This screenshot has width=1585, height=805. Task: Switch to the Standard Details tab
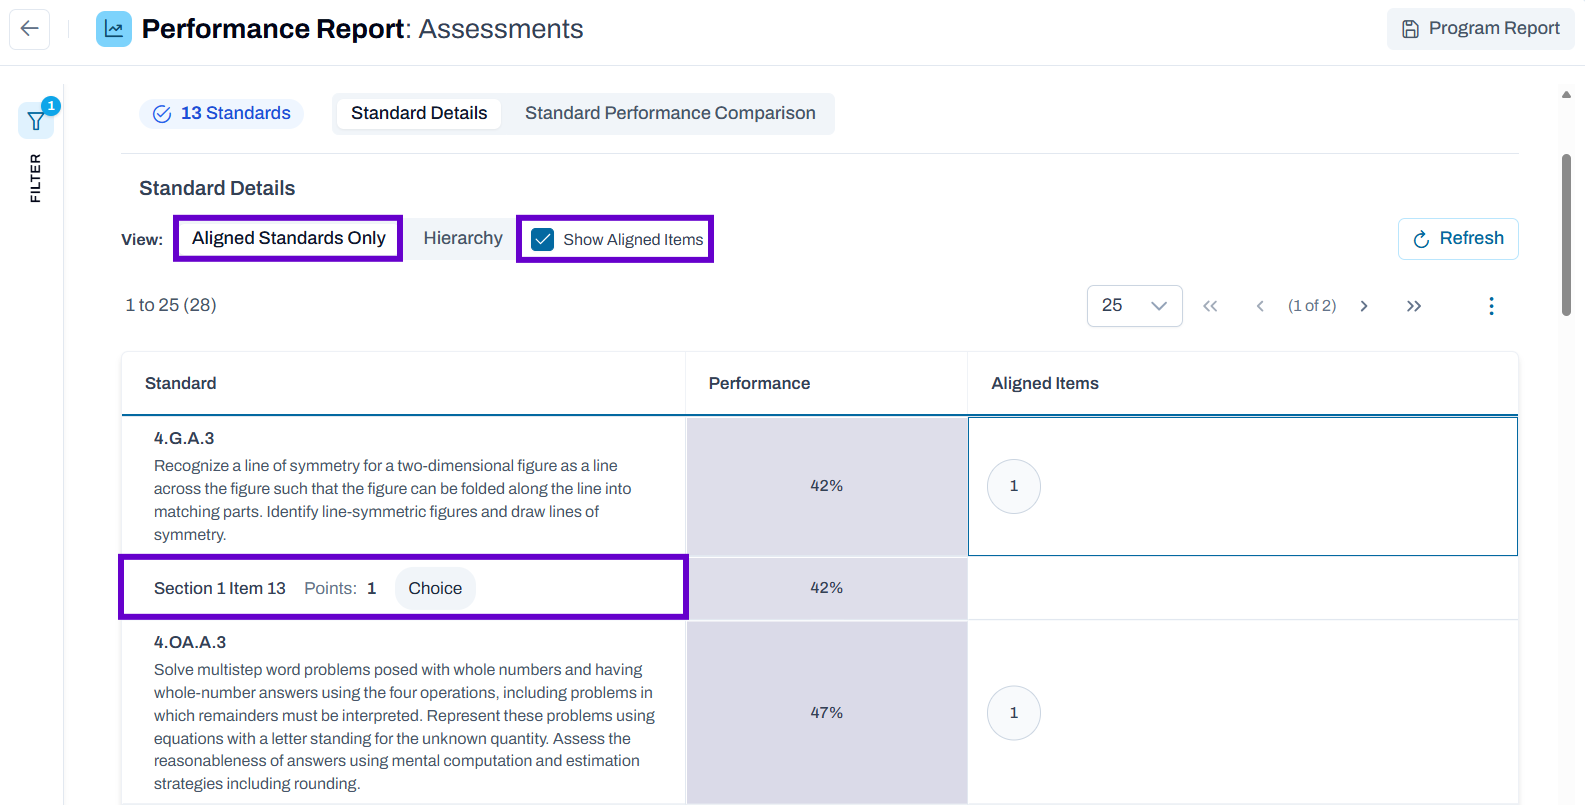pos(419,114)
